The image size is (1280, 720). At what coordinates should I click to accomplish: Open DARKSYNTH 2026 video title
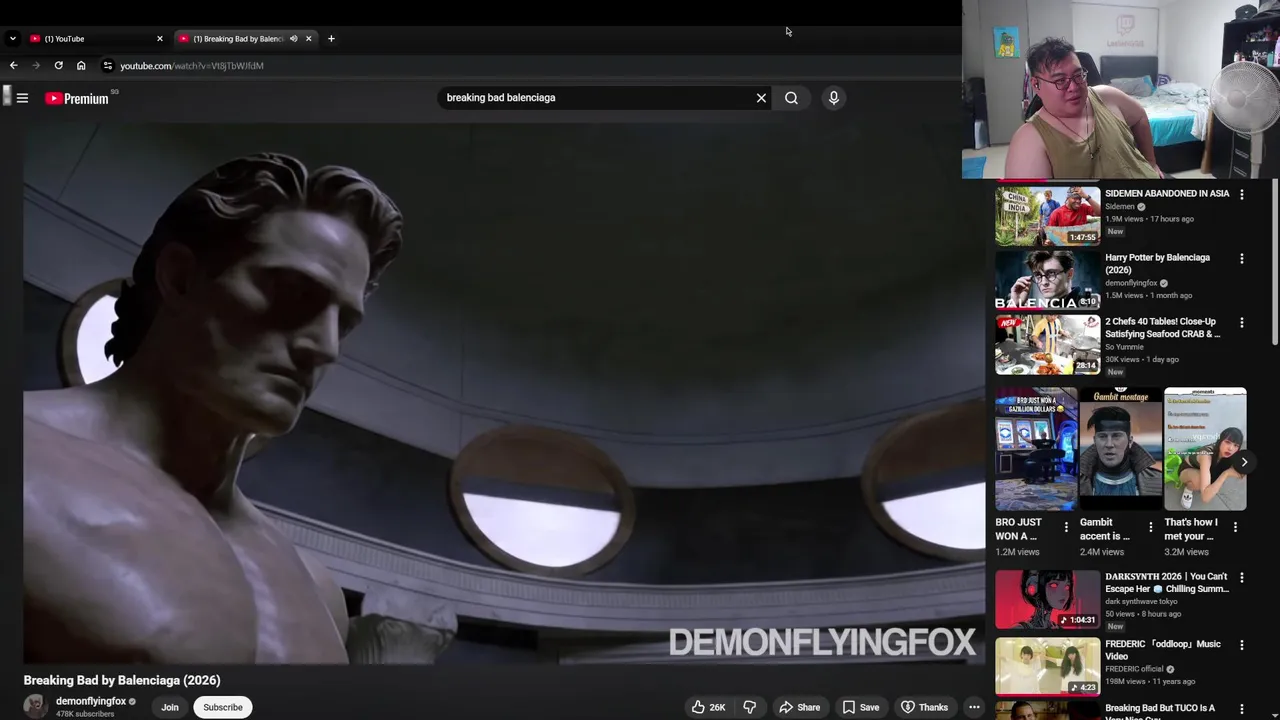[1166, 583]
